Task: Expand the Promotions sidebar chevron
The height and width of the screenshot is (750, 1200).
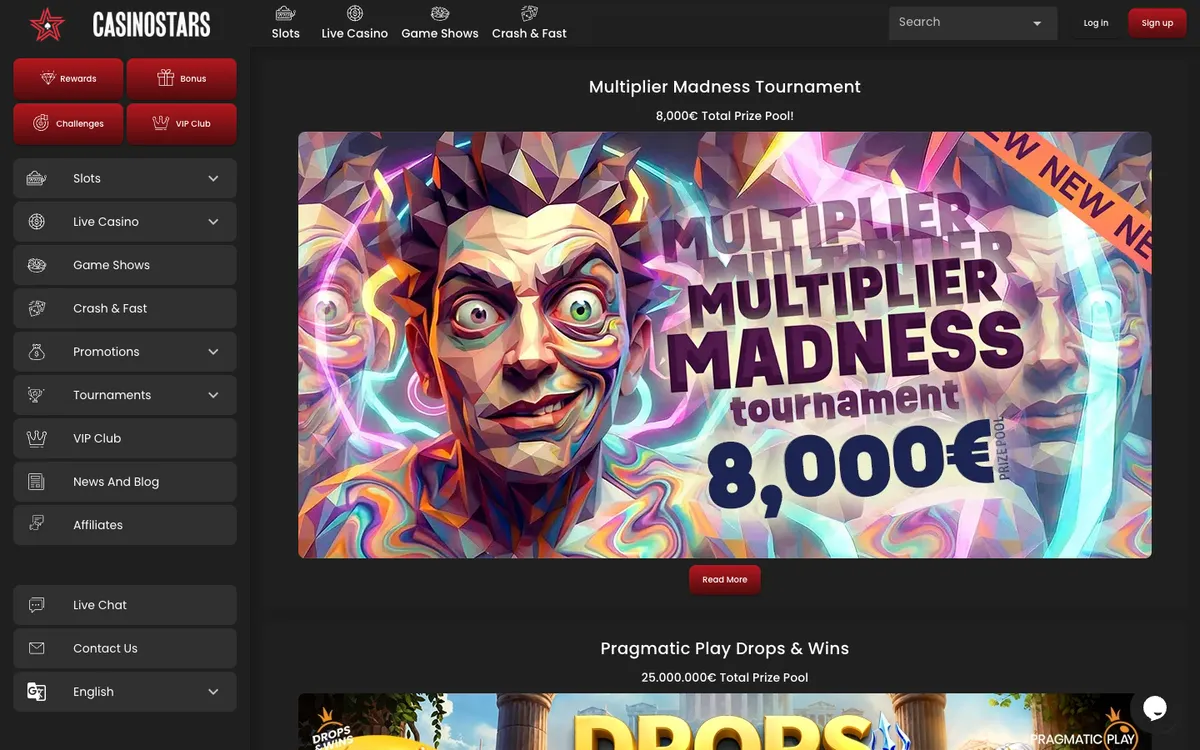Action: pyautogui.click(x=213, y=352)
